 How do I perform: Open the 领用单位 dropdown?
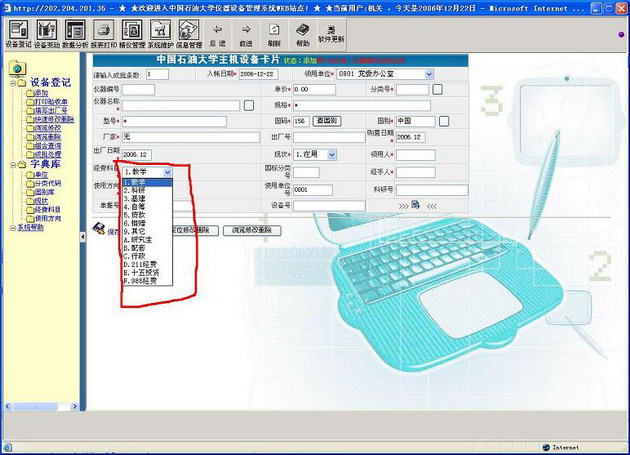click(x=428, y=74)
